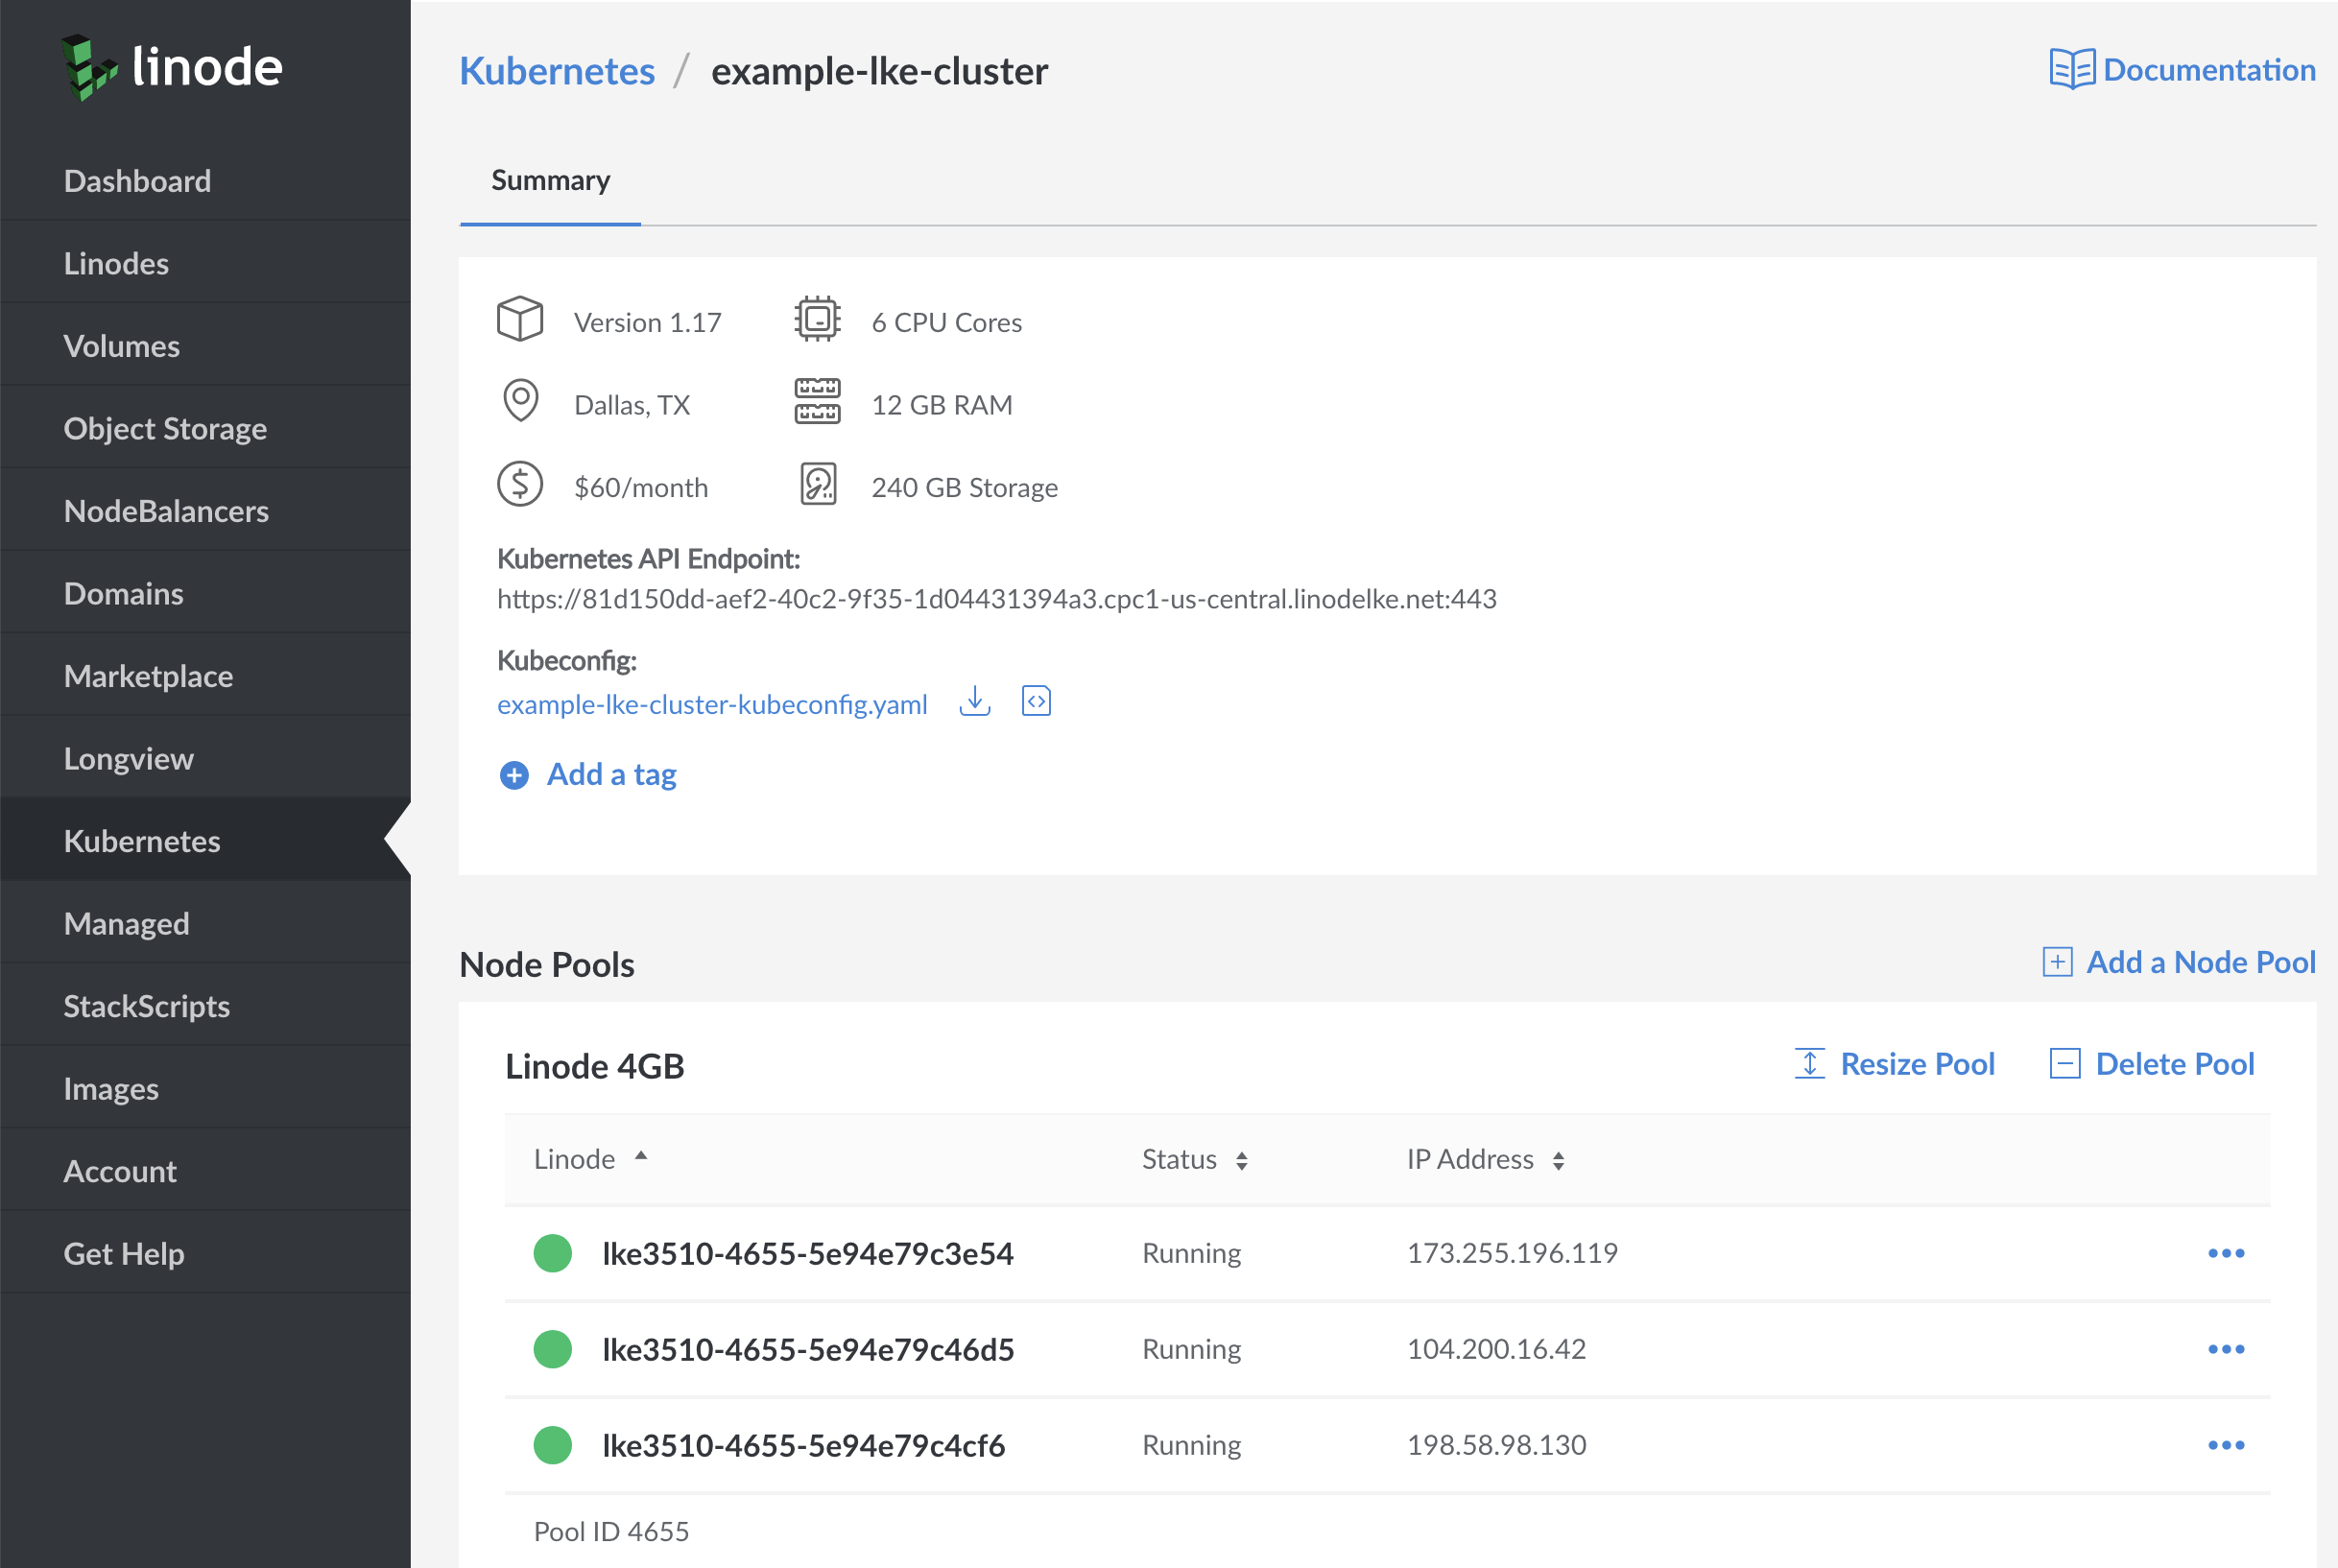Open actions menu for lke3510-4655-5e94e79c4cf6
The height and width of the screenshot is (1568, 2338).
click(2226, 1445)
